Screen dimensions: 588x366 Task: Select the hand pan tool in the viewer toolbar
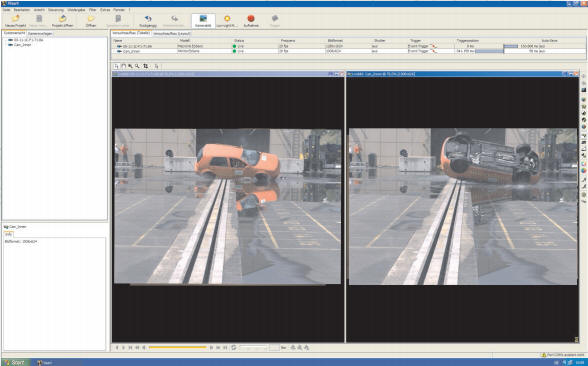[x=123, y=66]
